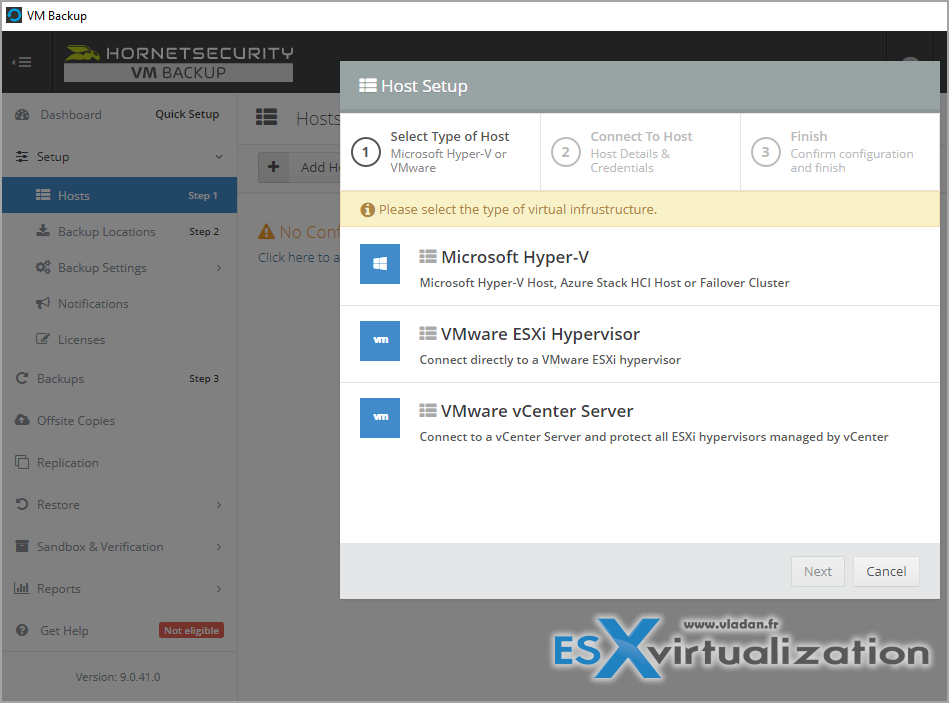Click the Setup sliders icon

pyautogui.click(x=22, y=157)
